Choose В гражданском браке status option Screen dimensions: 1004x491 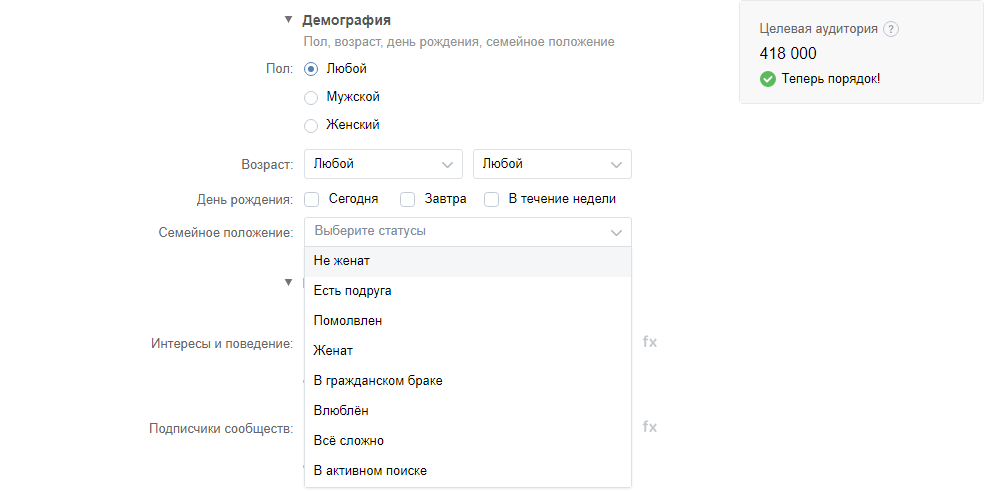pos(468,381)
